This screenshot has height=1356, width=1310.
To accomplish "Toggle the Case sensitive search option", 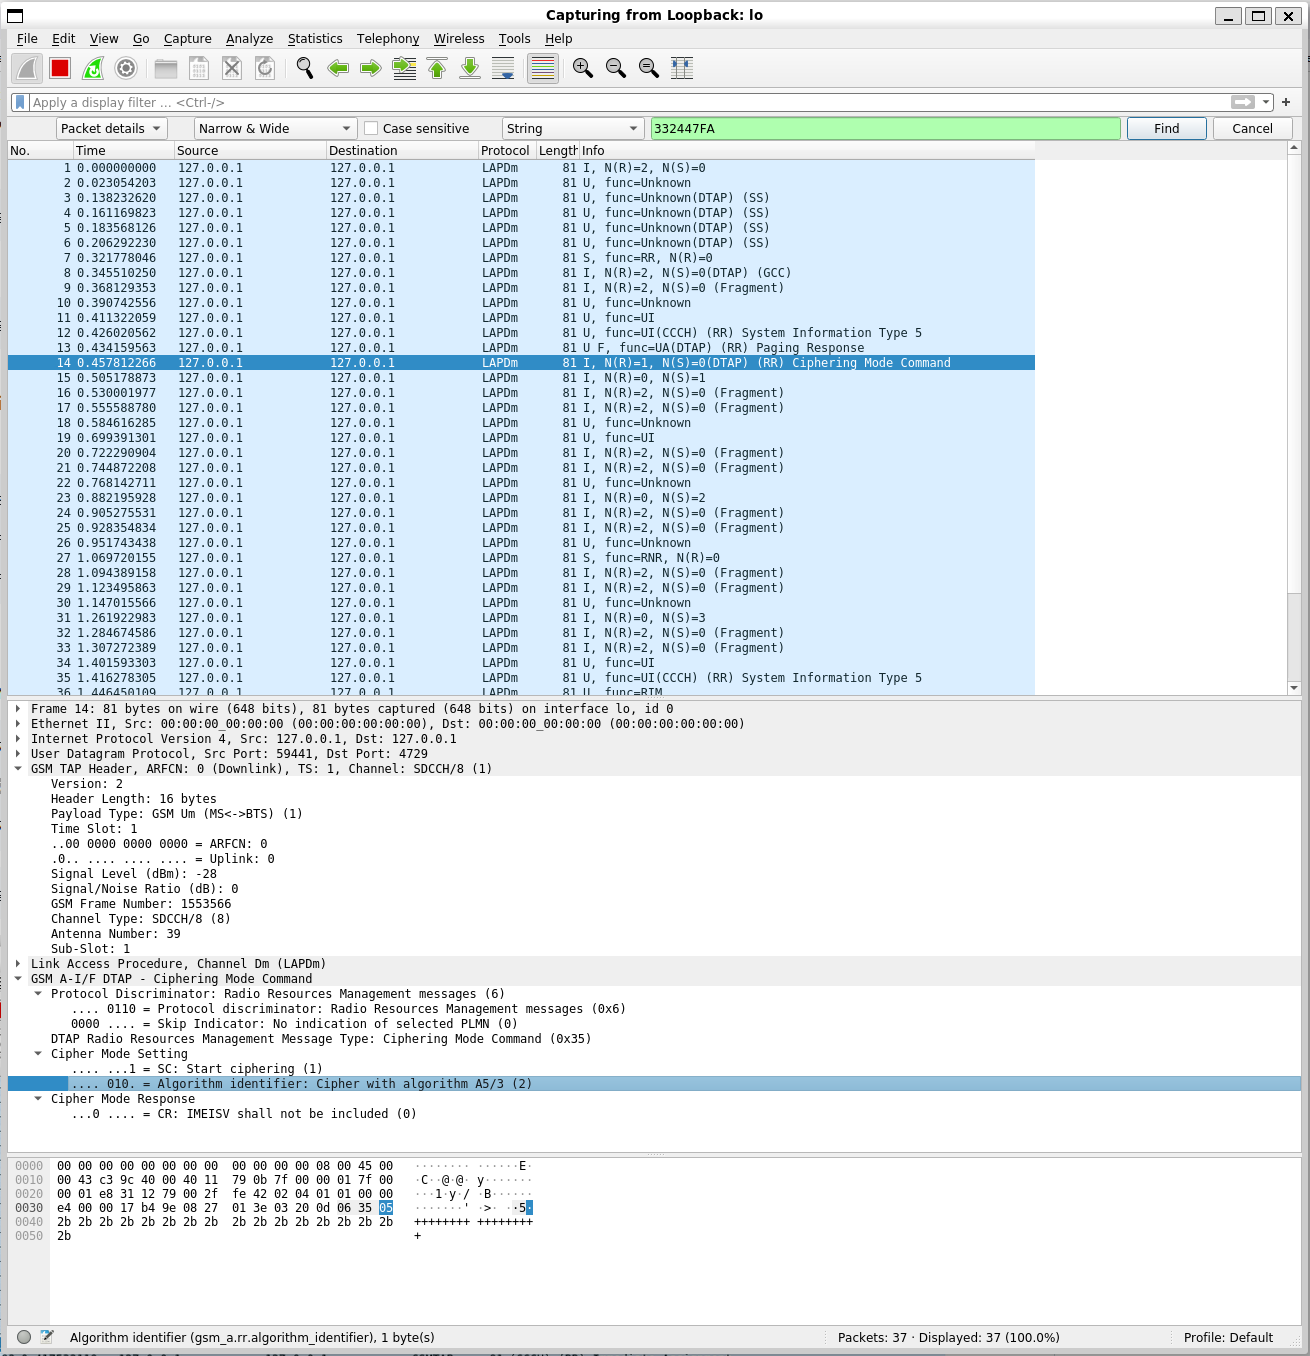I will (x=371, y=128).
